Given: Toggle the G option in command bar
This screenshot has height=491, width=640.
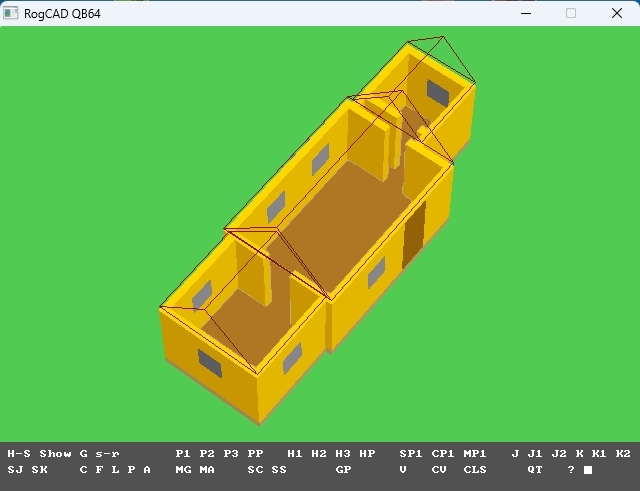Looking at the screenshot, I should 83,454.
